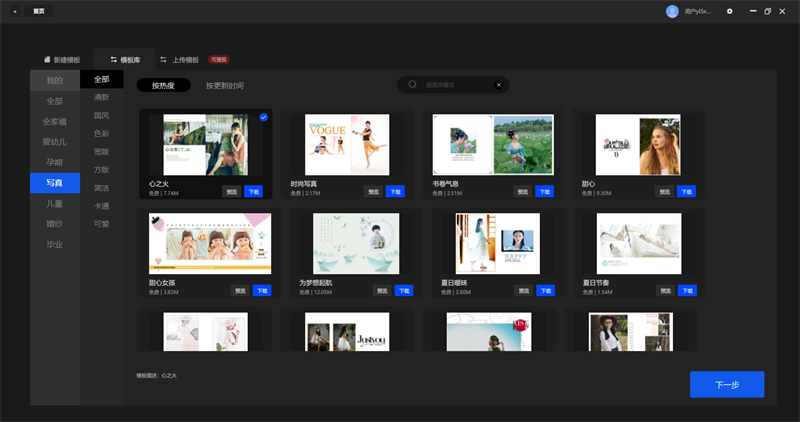Click the user avatar icon

coord(672,11)
